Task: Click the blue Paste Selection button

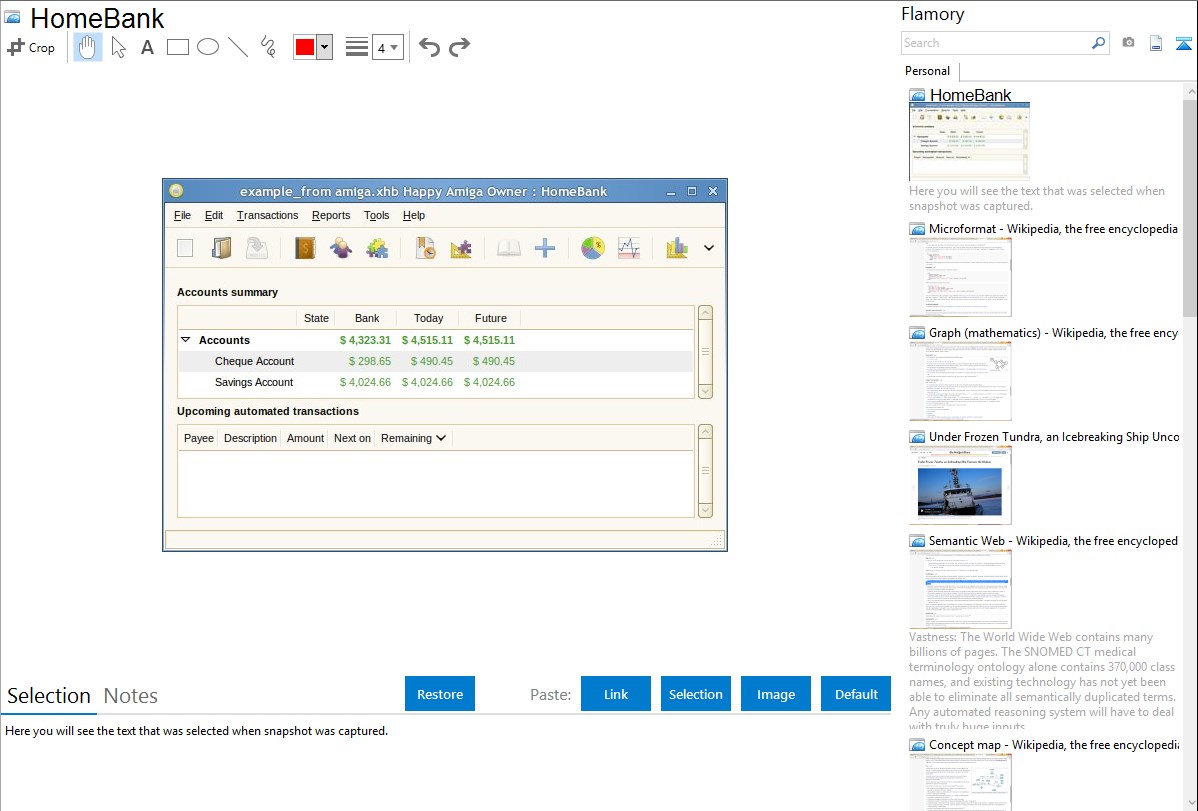Action: point(695,694)
